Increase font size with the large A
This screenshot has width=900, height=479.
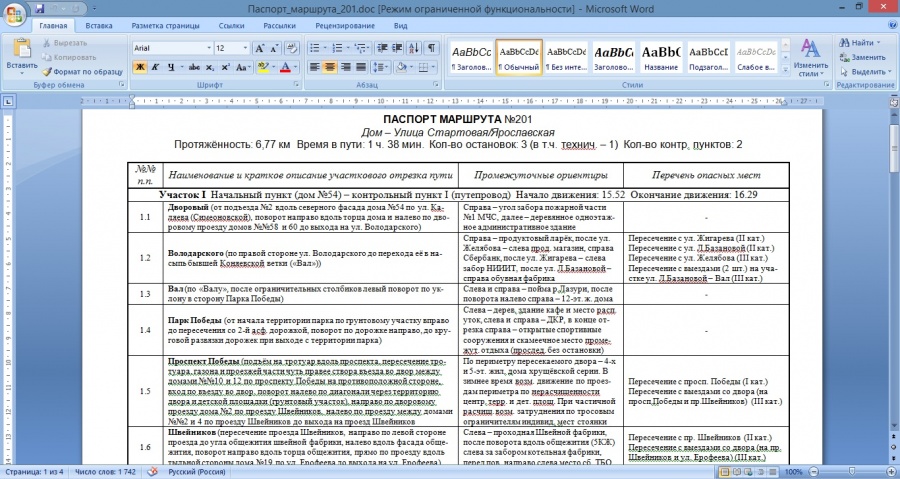click(259, 48)
